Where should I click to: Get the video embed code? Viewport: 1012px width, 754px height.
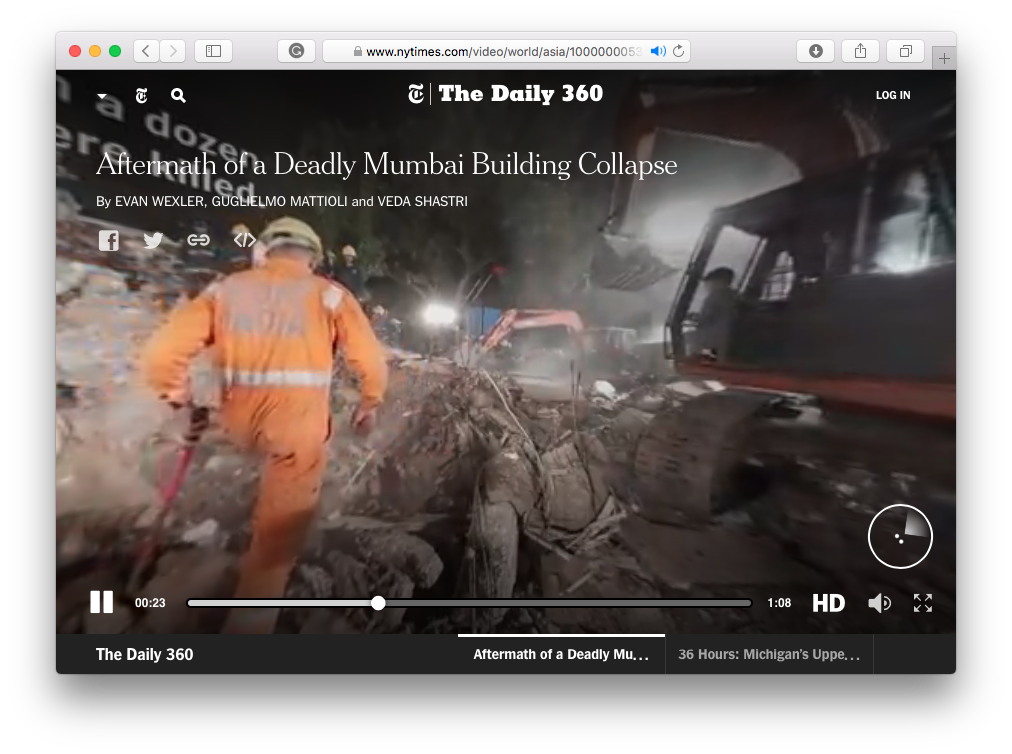point(245,240)
